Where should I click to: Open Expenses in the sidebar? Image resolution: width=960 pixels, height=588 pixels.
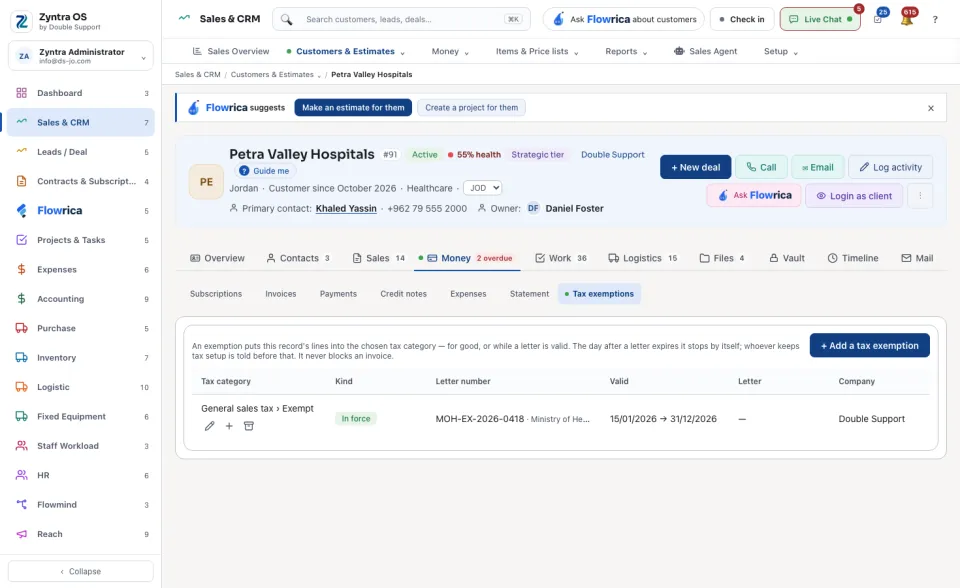coord(81,270)
